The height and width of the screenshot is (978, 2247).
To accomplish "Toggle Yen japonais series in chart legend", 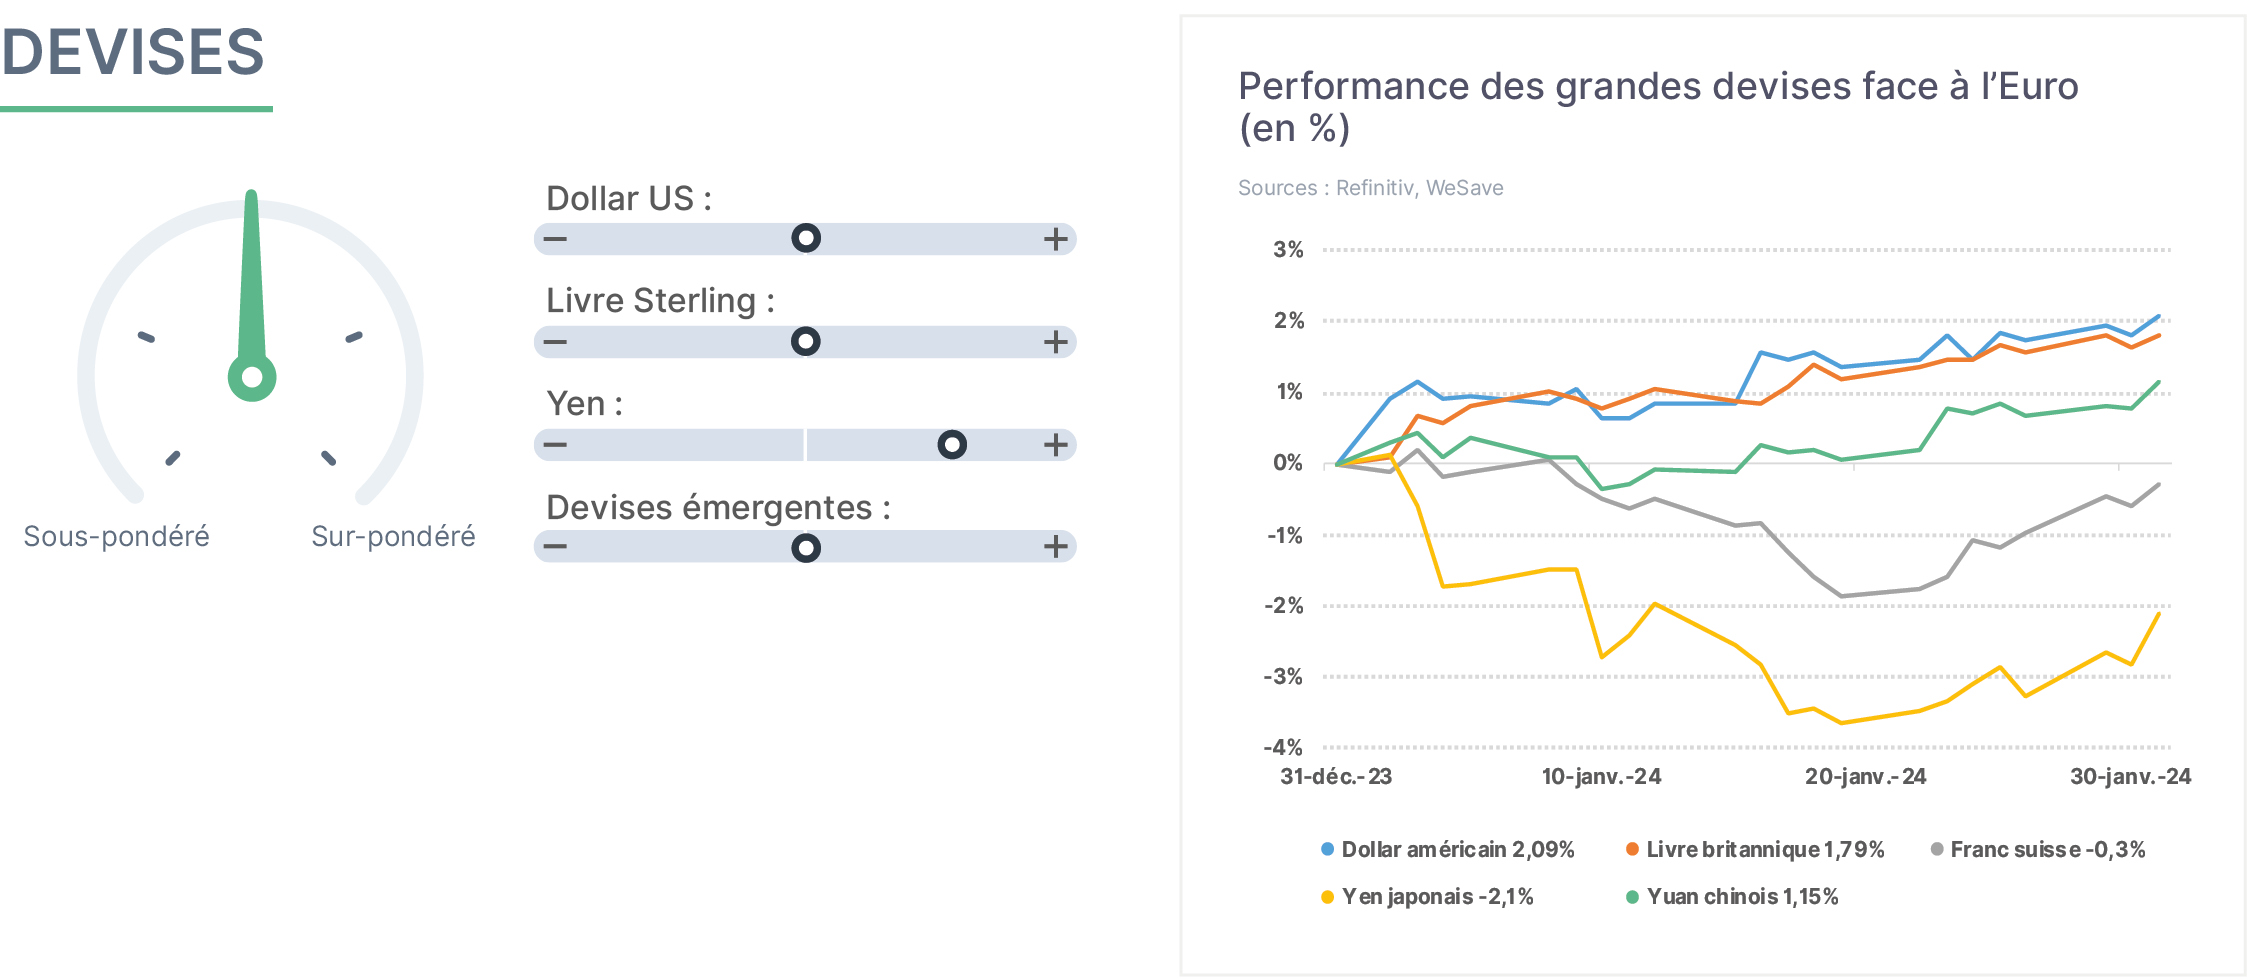I will (1427, 897).
